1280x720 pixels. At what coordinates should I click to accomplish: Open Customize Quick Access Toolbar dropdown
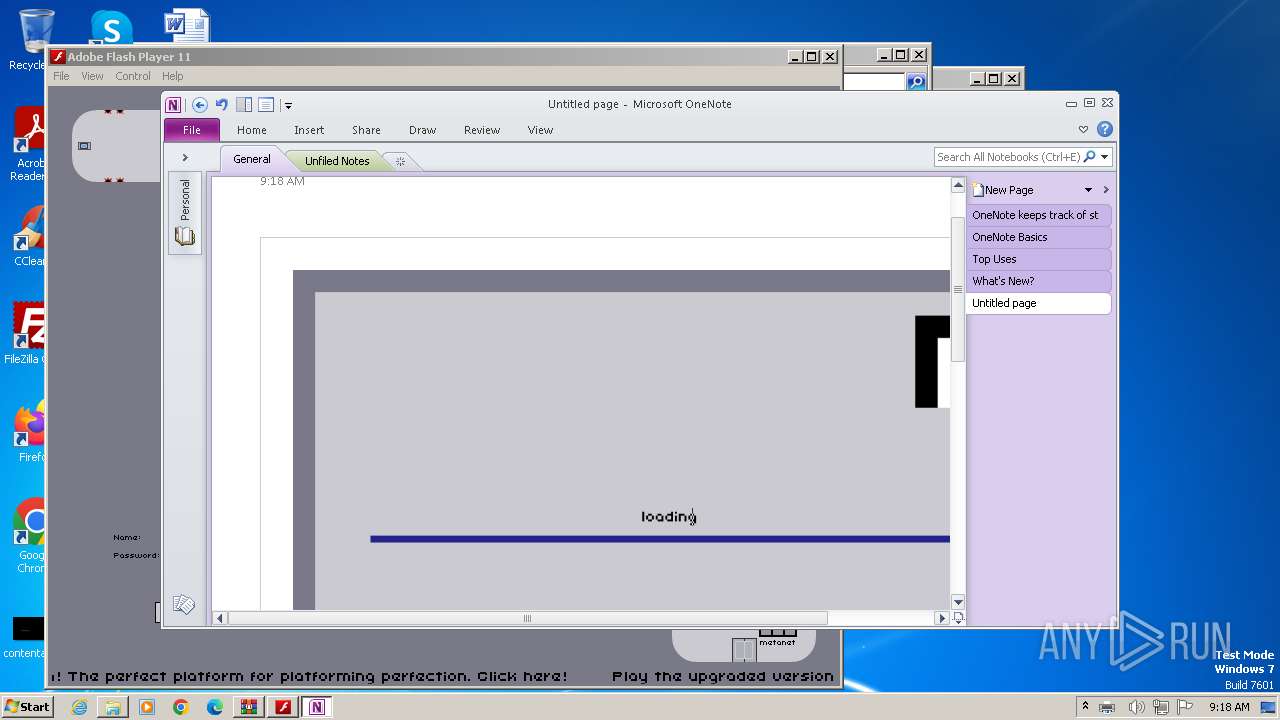point(288,105)
